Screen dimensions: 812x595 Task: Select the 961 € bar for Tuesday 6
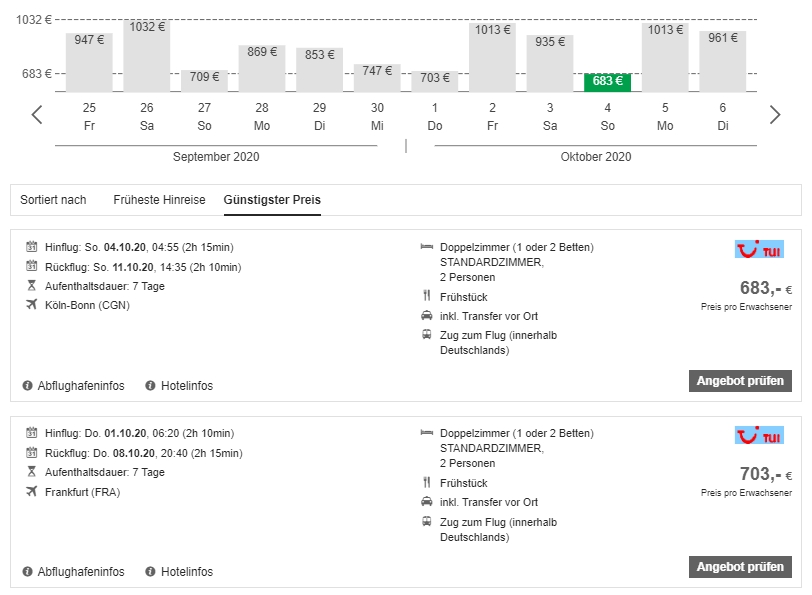(x=722, y=60)
